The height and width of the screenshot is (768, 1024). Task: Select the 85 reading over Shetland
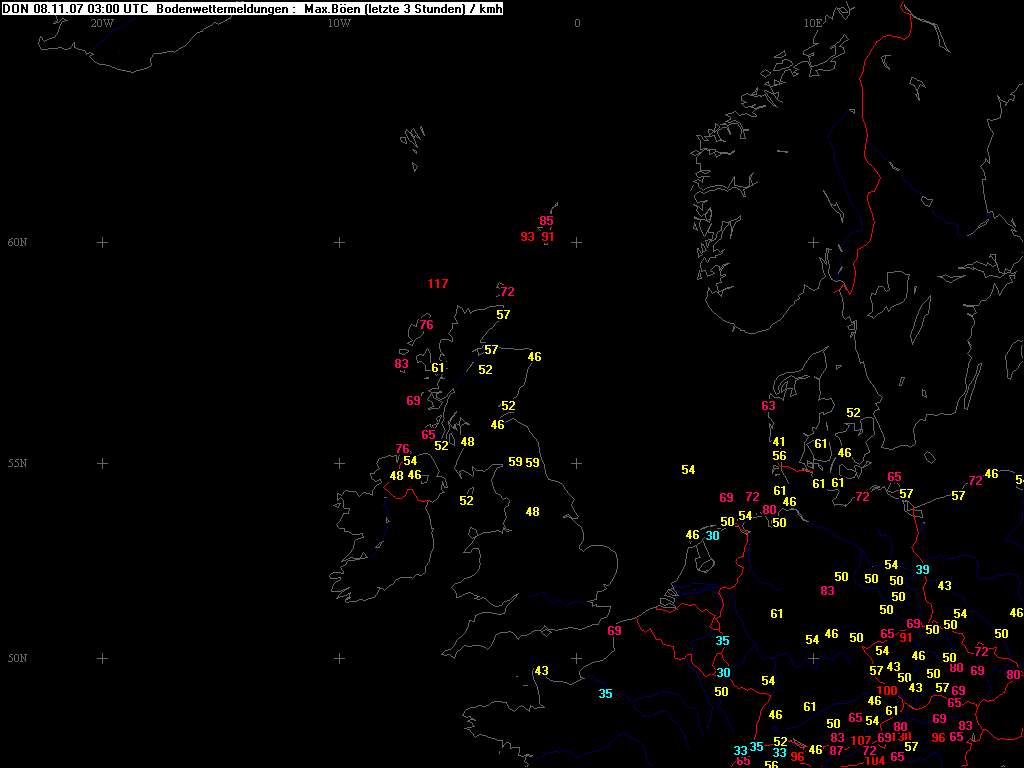click(546, 221)
